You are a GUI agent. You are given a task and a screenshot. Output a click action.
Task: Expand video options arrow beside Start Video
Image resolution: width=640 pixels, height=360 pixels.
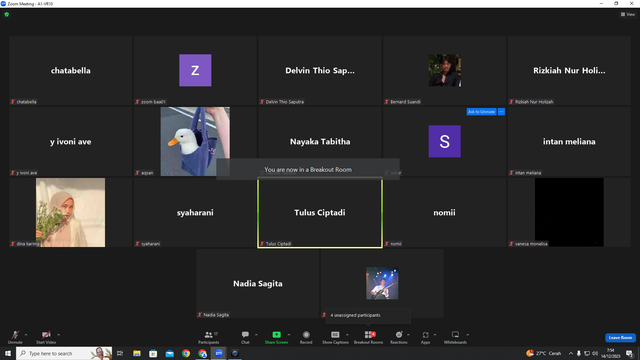click(58, 335)
